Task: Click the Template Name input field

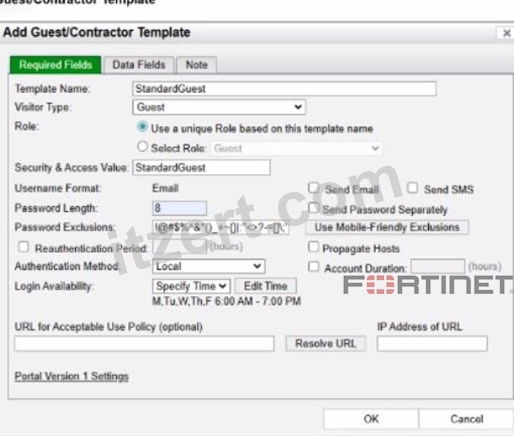Action: (x=284, y=89)
